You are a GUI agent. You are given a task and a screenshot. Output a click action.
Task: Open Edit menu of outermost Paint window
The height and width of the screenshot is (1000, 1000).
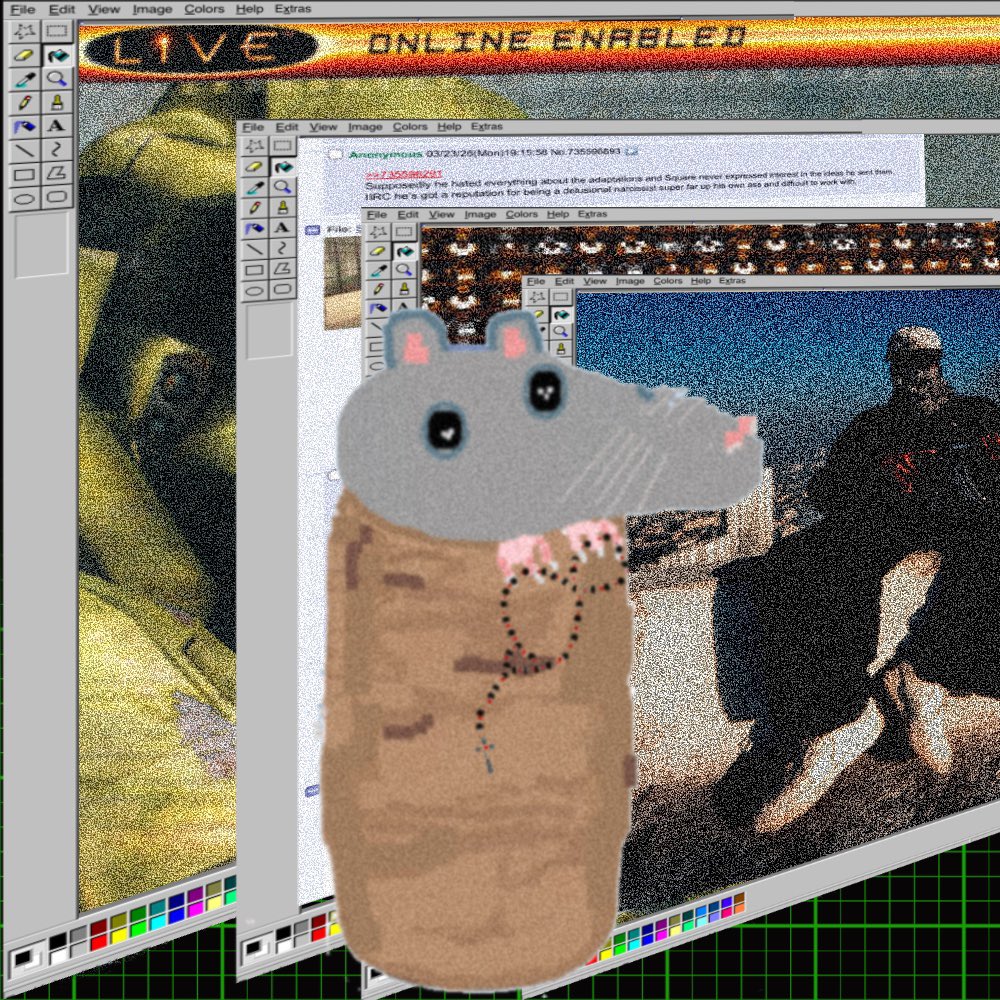62,10
